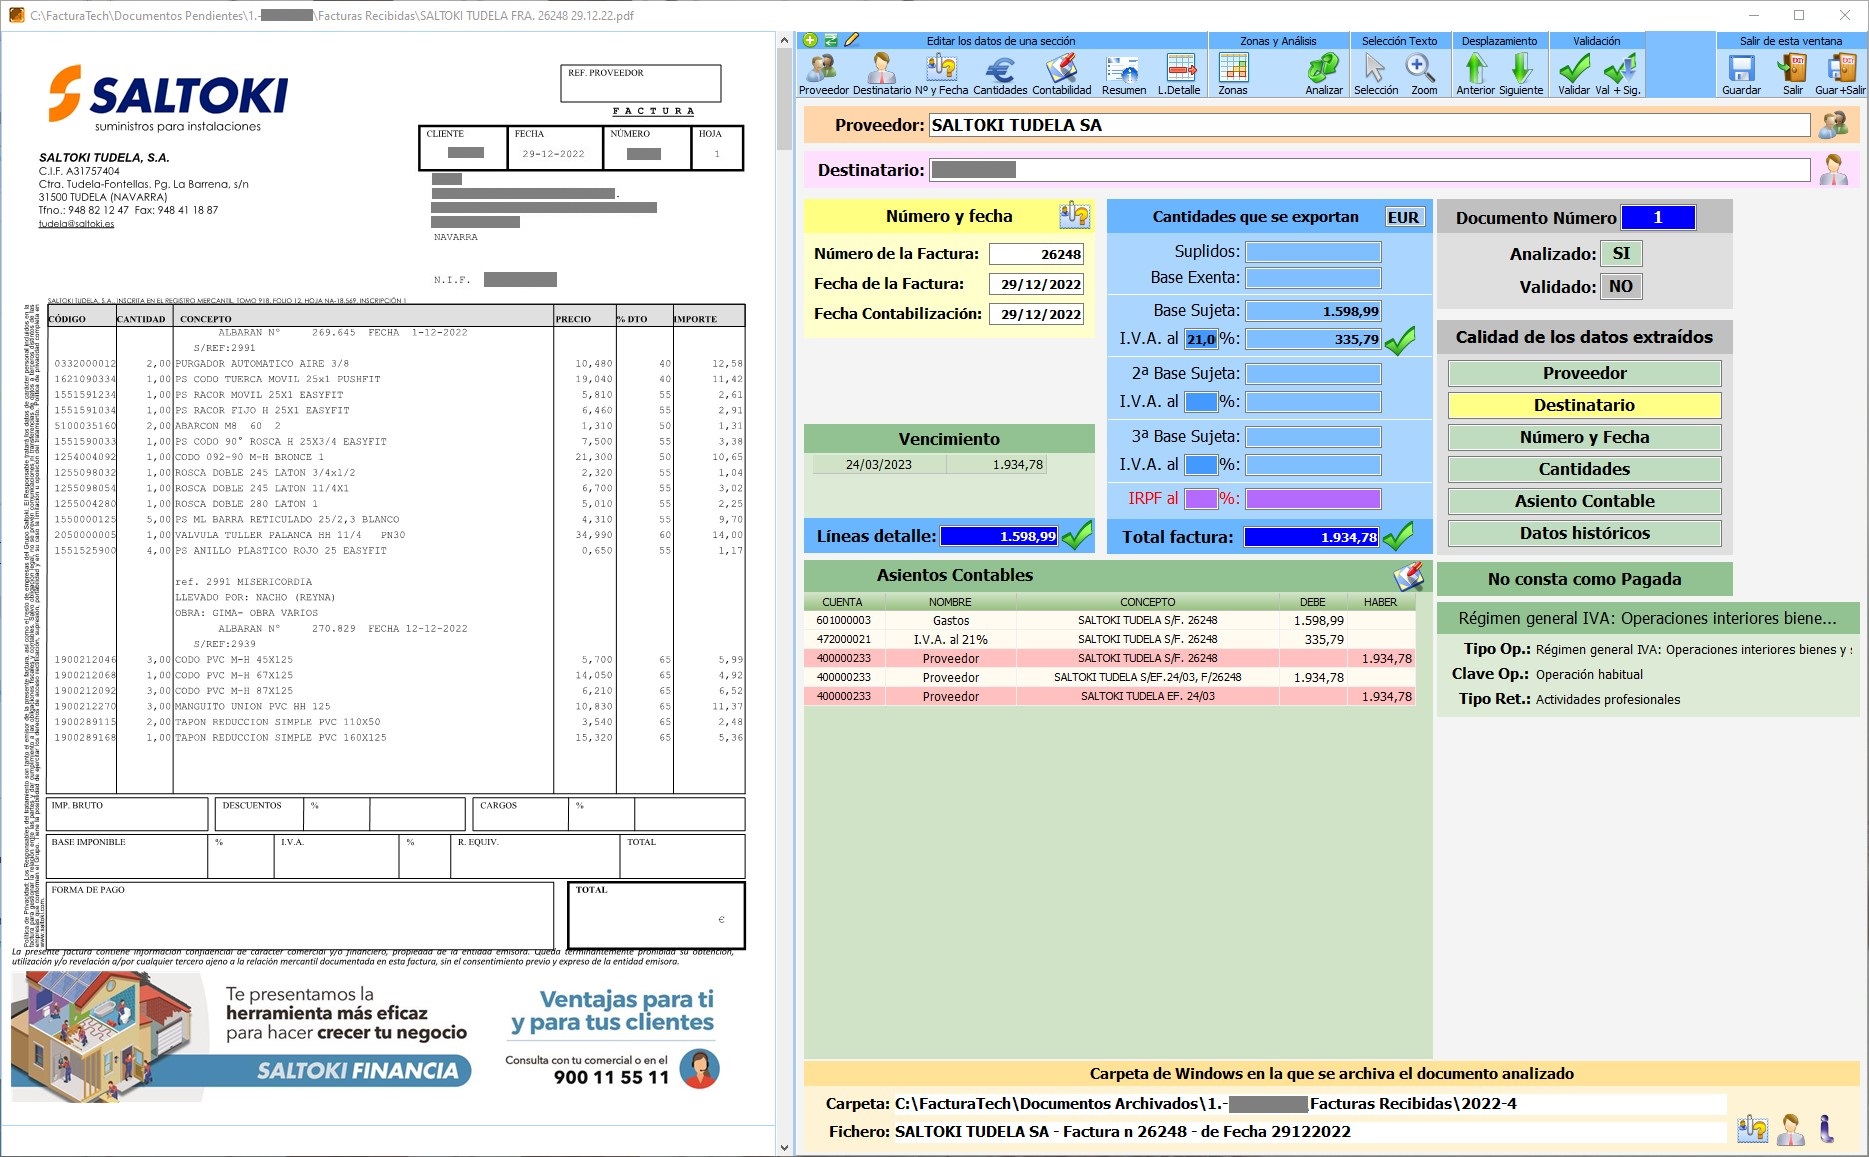The width and height of the screenshot is (1869, 1157).
Task: Click the edit icon in Asientos Contables header
Action: tap(1408, 575)
